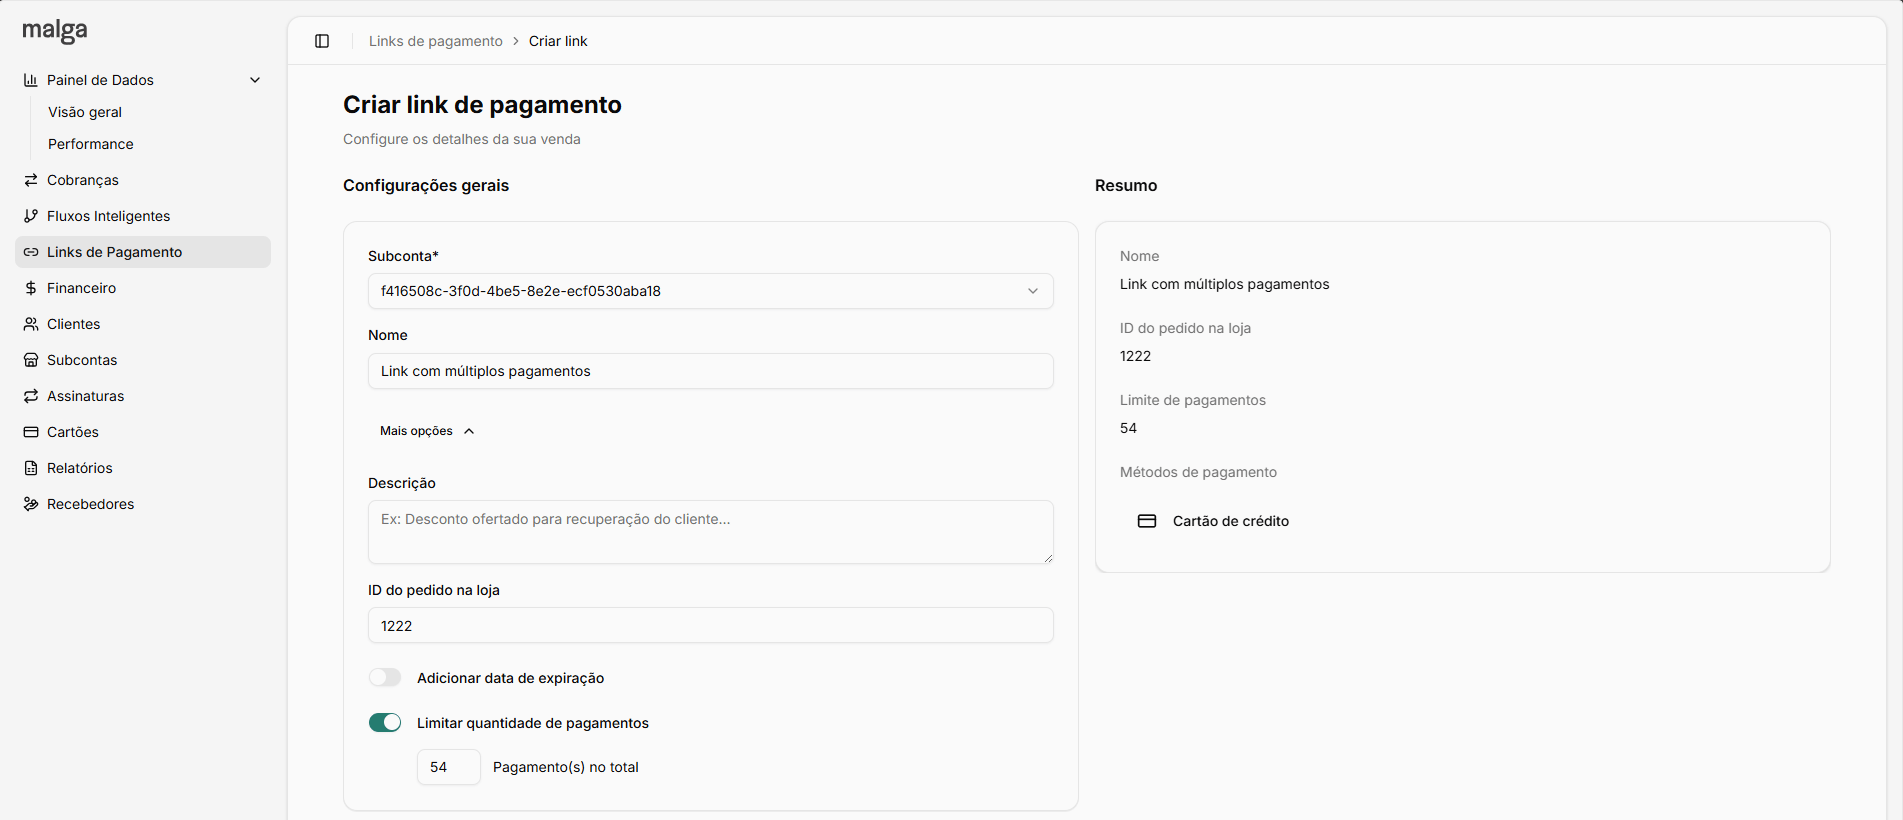The image size is (1903, 820).
Task: Open Performance in sidebar
Action: [x=91, y=144]
